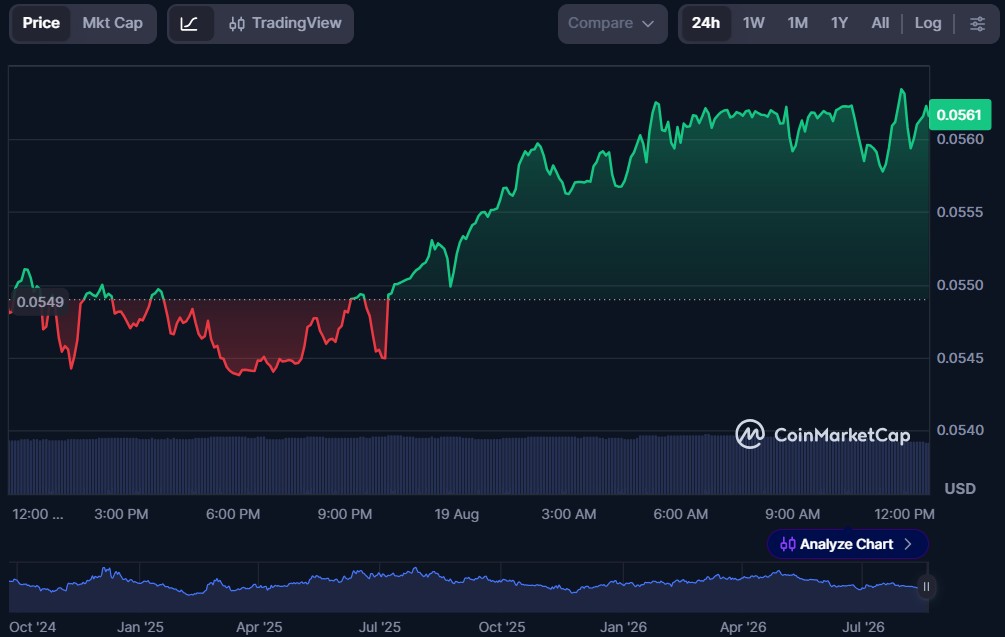
Task: Click Jul '26 on the range navigator
Action: tap(863, 627)
